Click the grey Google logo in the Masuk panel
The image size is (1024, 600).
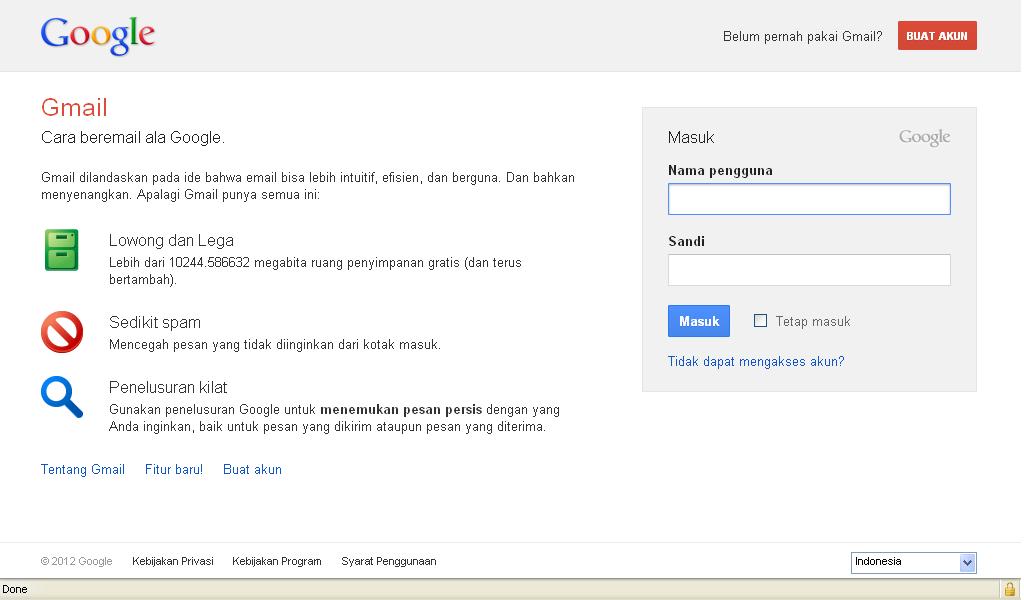(x=923, y=137)
